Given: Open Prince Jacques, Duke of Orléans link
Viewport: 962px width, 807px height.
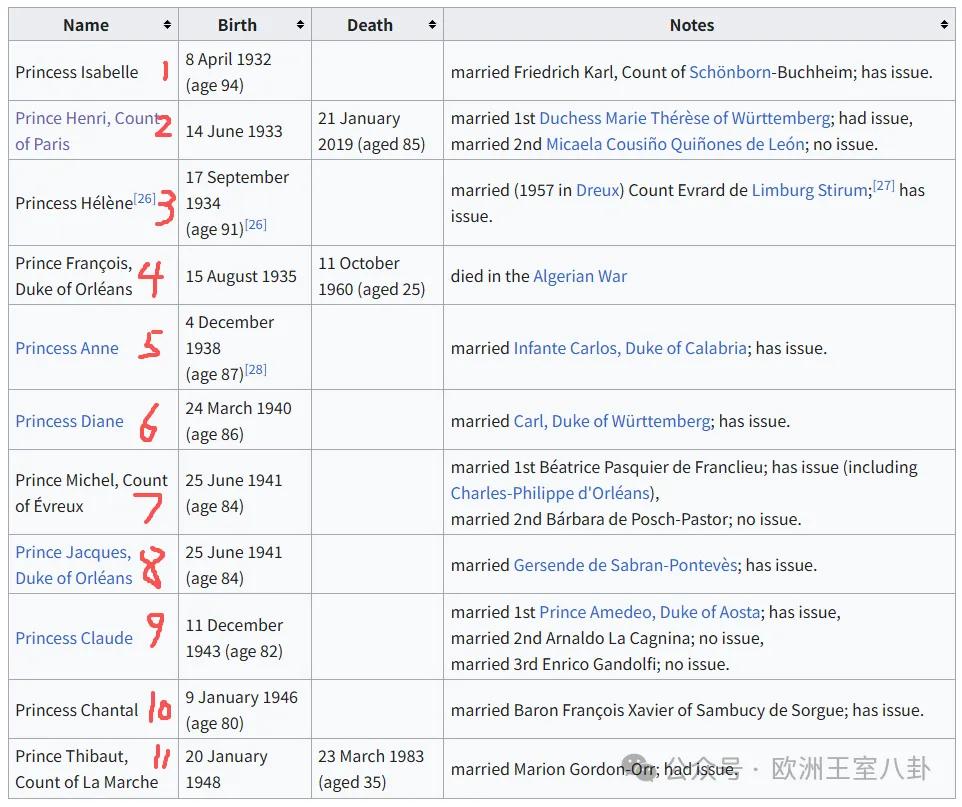Looking at the screenshot, I should tap(74, 565).
